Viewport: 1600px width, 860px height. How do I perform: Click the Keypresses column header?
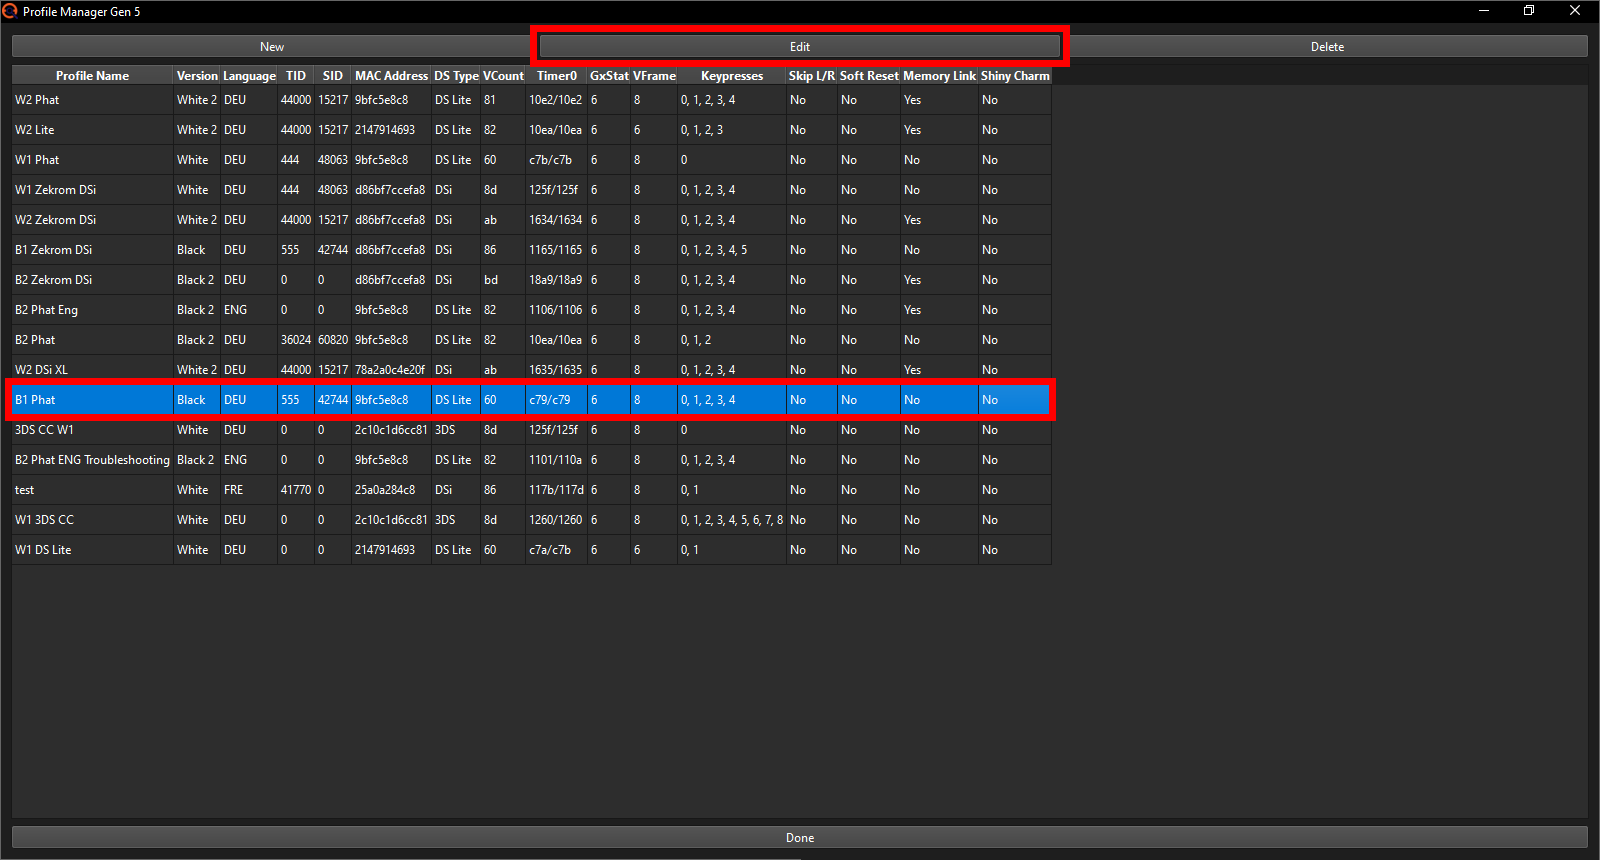(x=731, y=76)
